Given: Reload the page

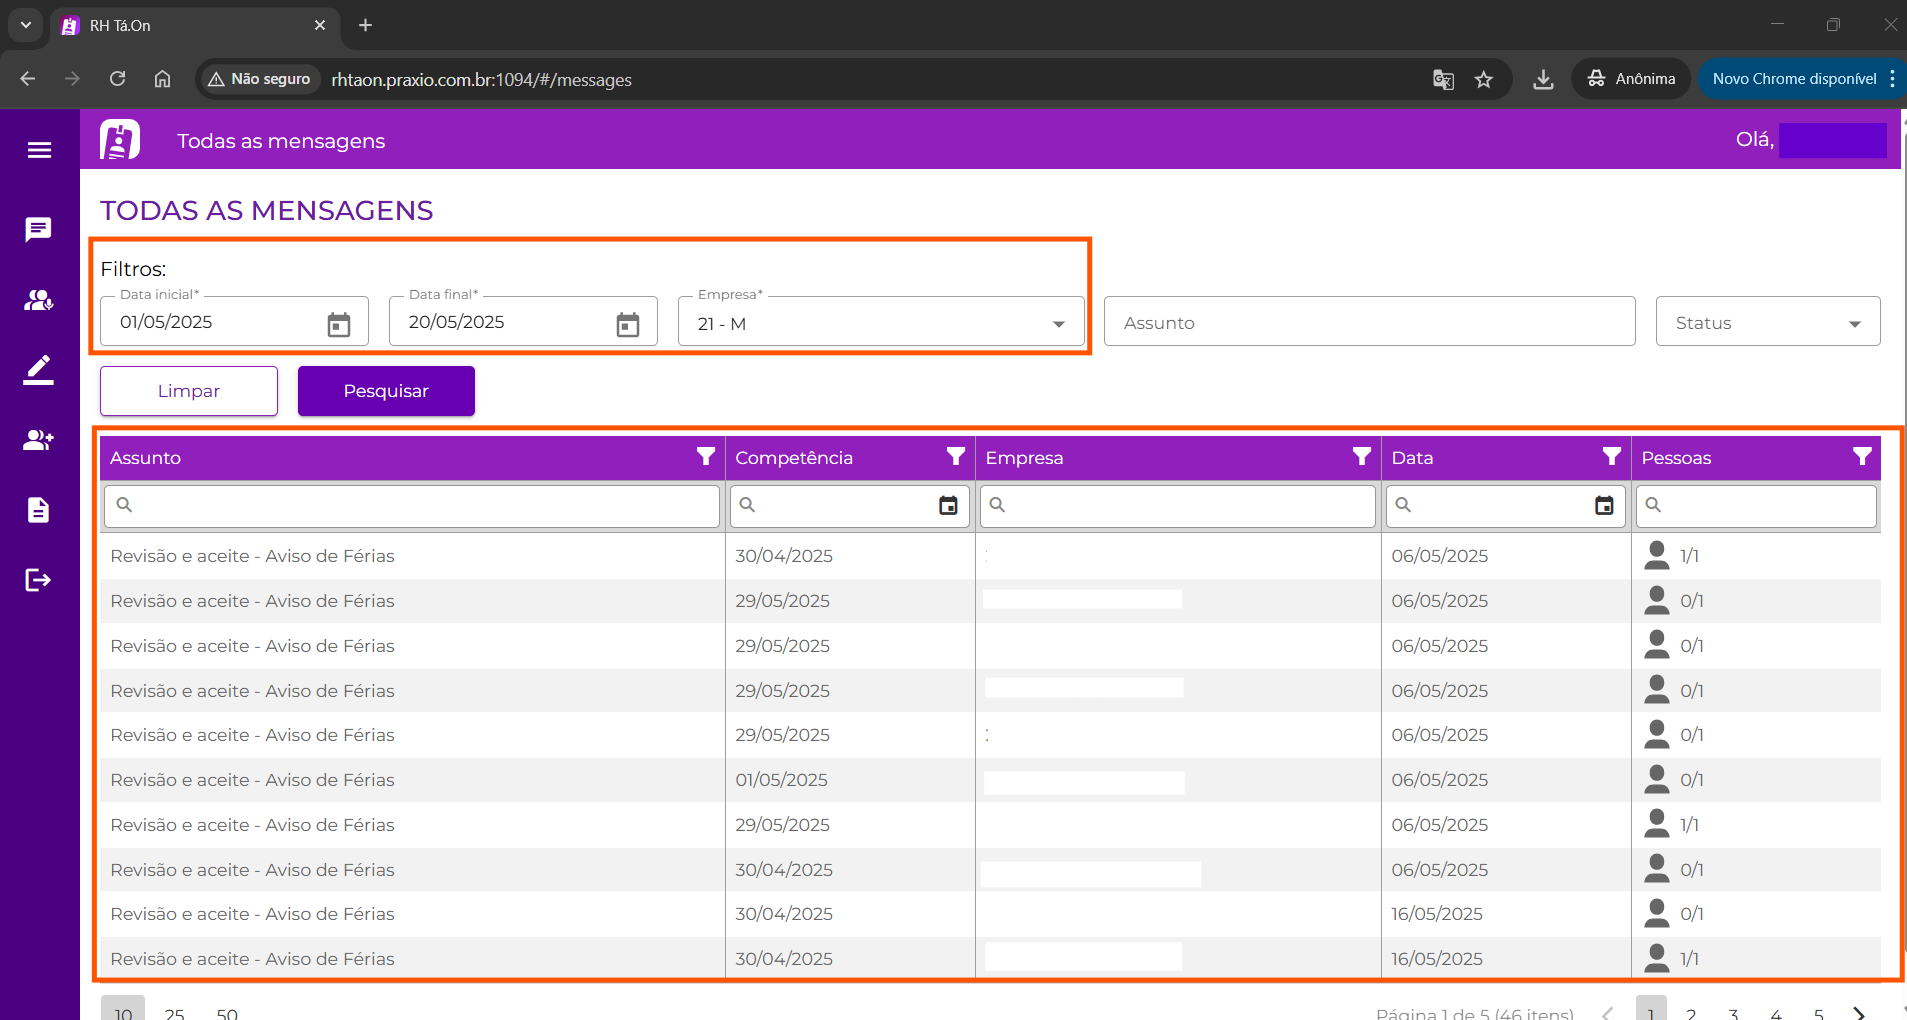Looking at the screenshot, I should 117,79.
